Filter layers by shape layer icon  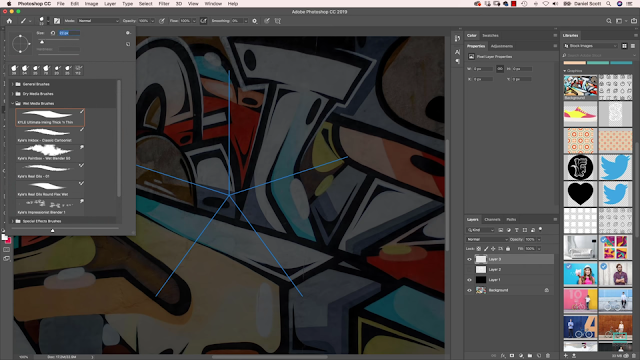pos(525,230)
